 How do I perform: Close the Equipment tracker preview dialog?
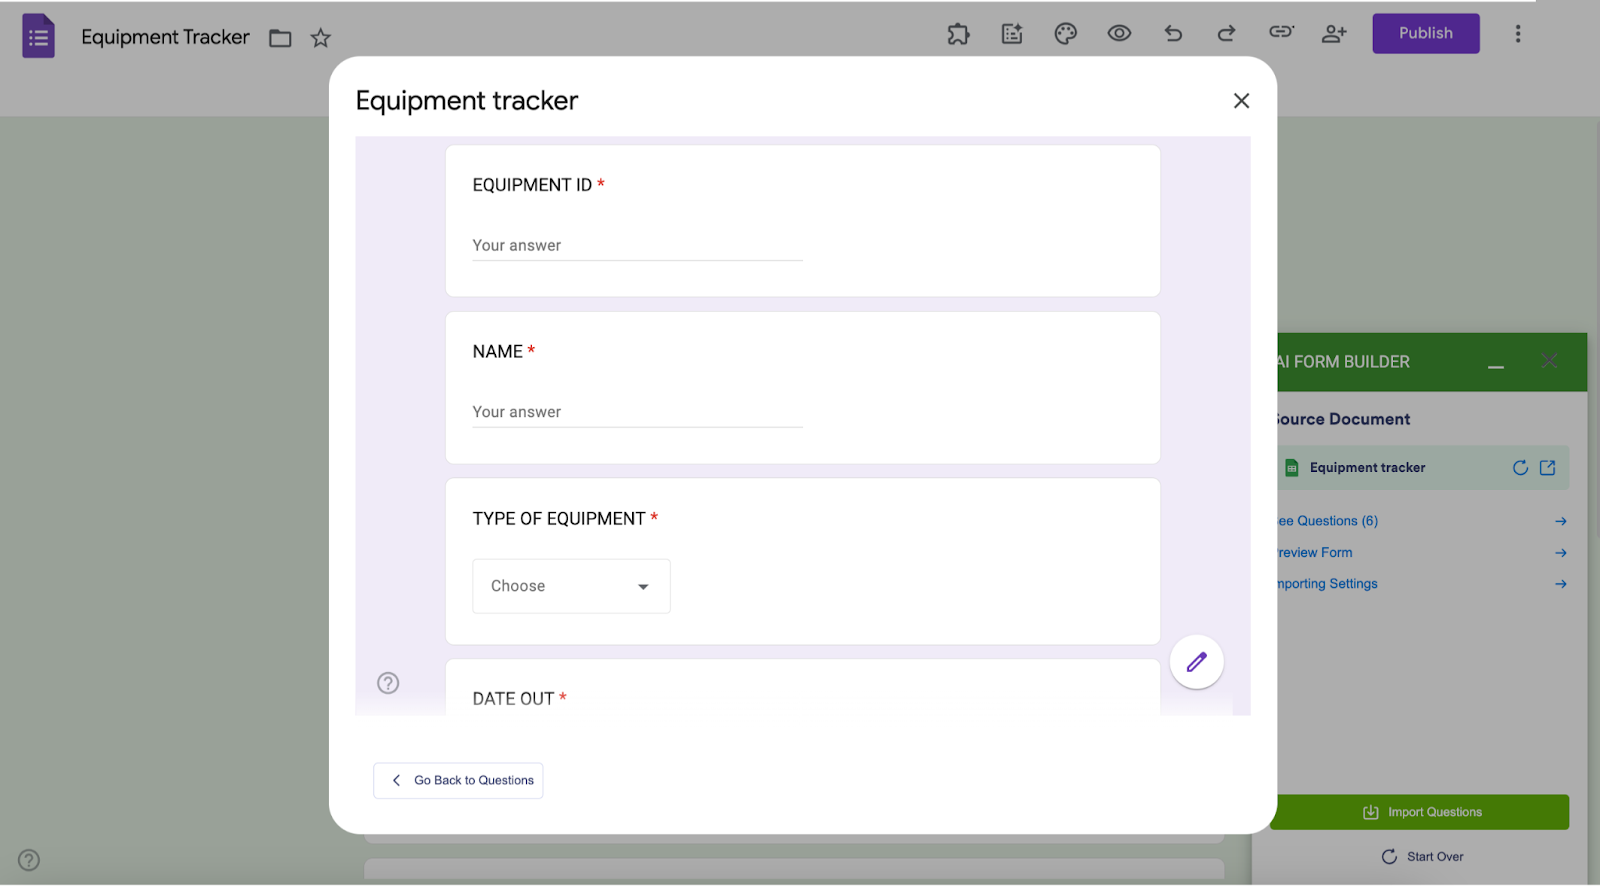click(1241, 101)
